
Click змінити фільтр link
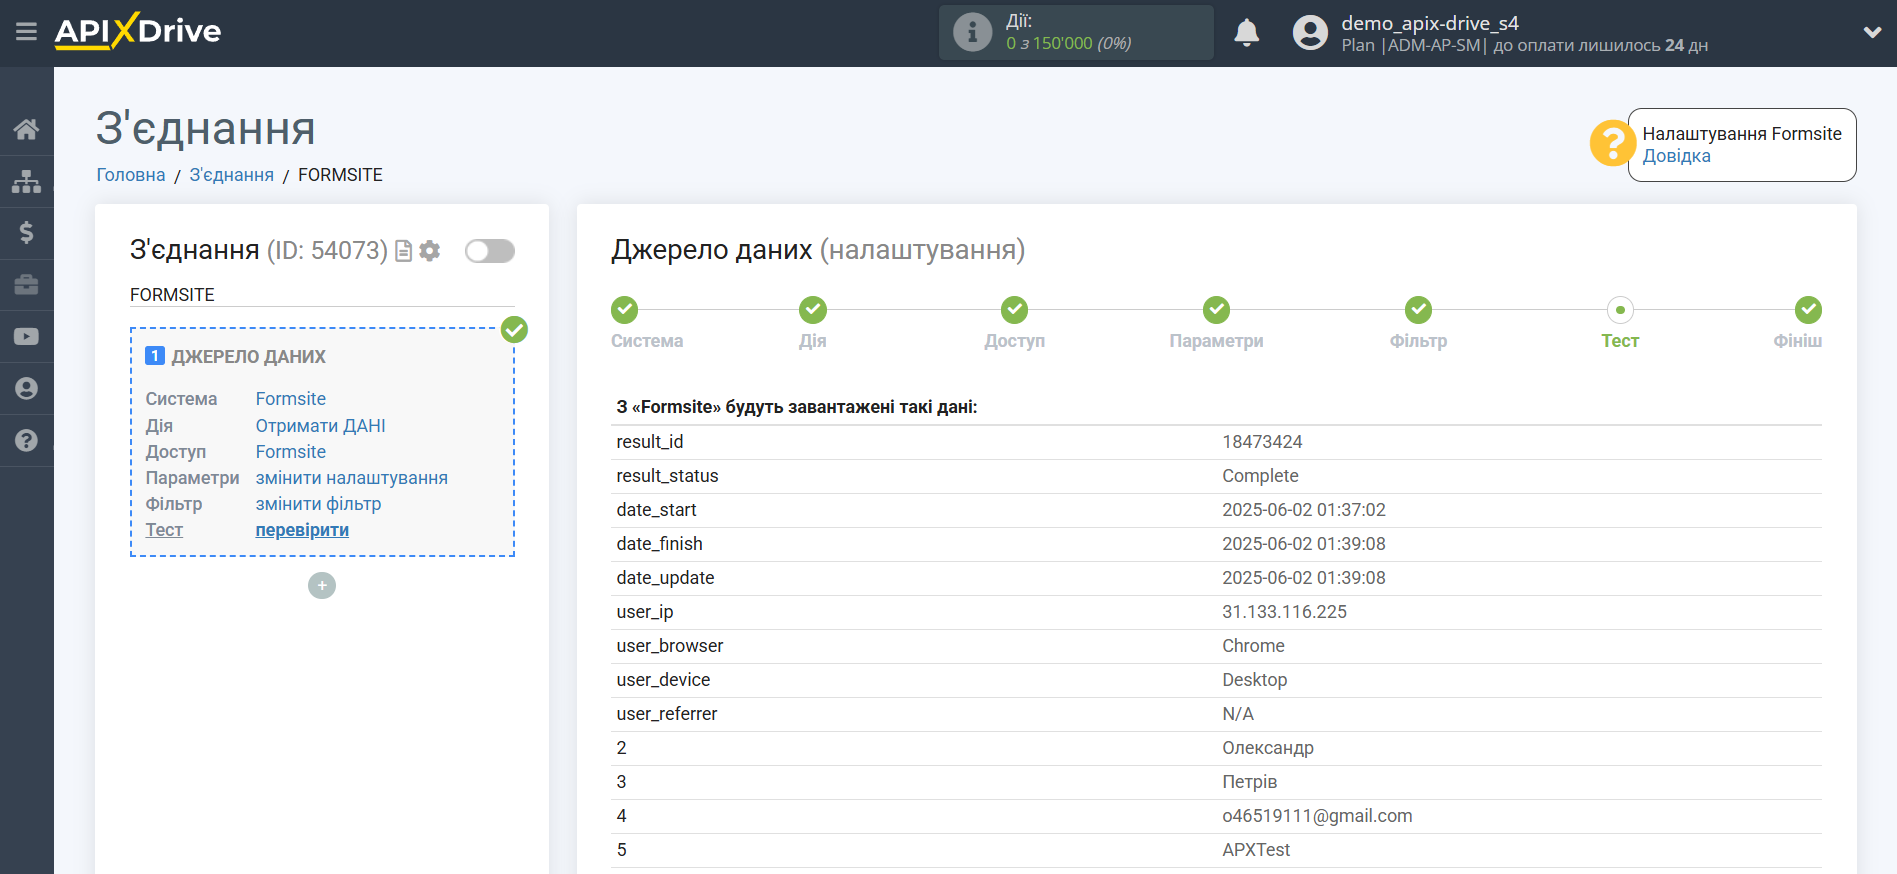[x=319, y=504]
